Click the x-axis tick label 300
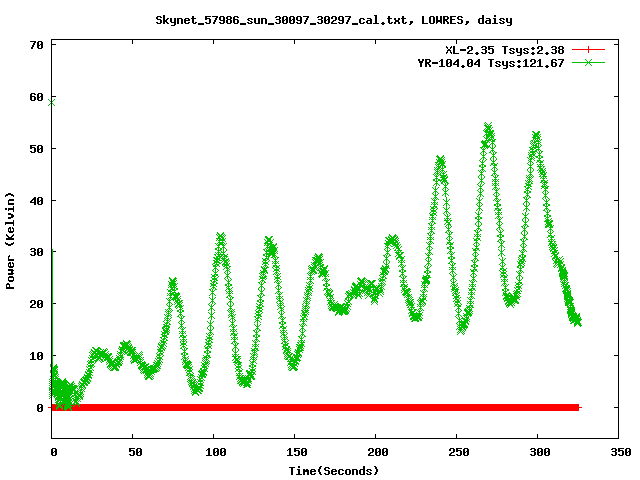 click(x=540, y=452)
